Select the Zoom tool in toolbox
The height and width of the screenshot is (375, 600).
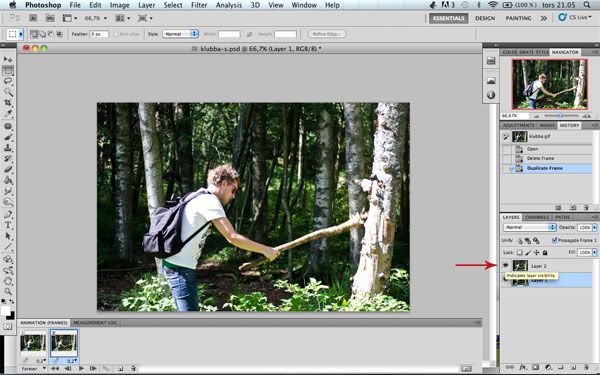click(x=8, y=291)
